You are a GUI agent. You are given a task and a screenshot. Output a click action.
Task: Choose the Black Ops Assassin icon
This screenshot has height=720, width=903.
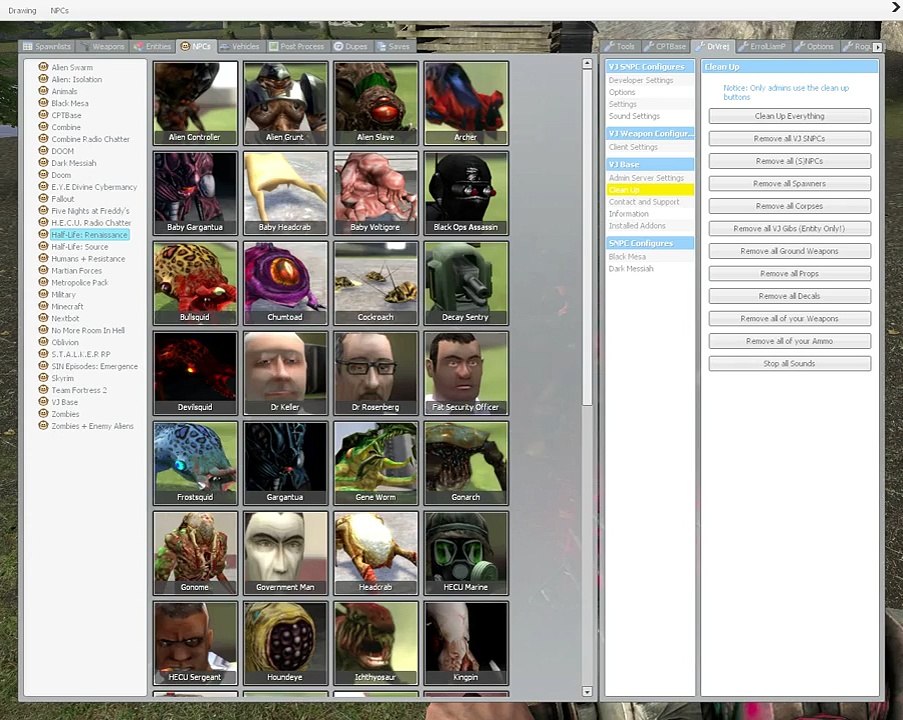coord(465,192)
